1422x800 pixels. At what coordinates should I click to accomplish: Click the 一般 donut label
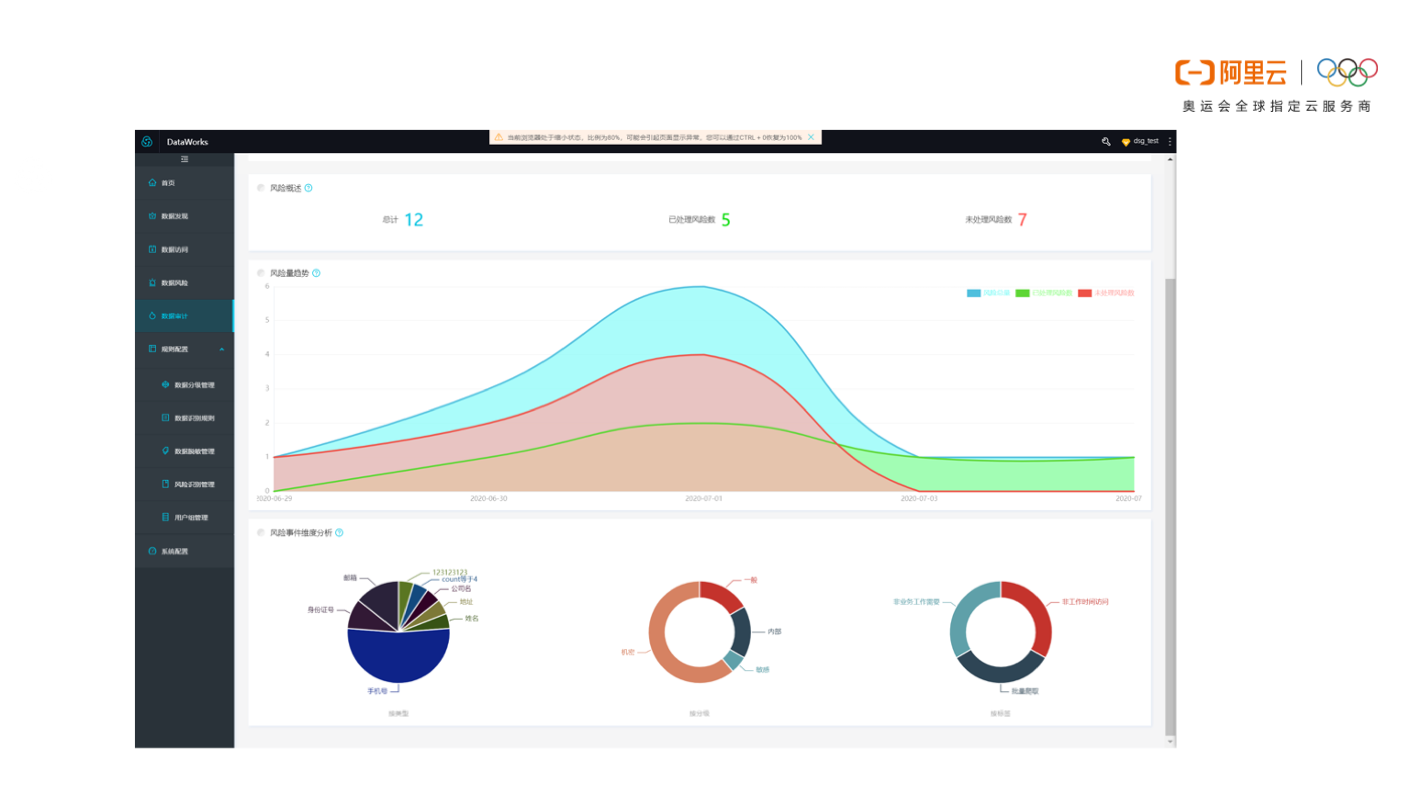pyautogui.click(x=751, y=580)
